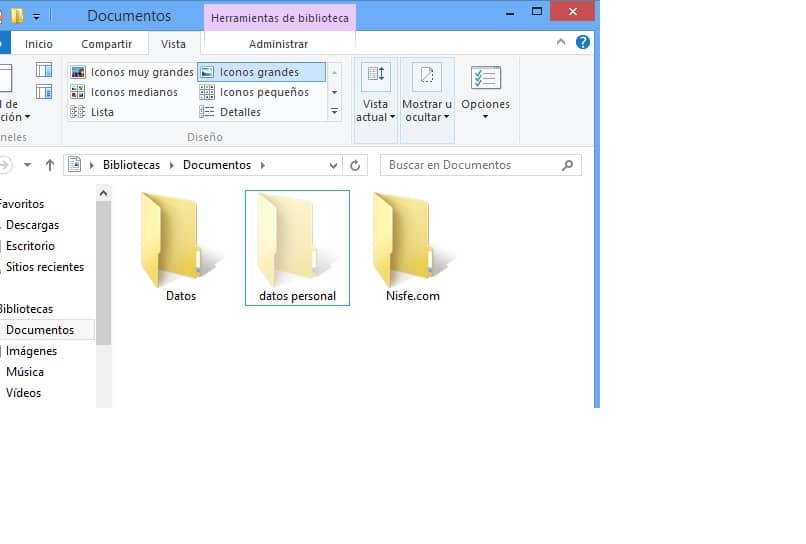Open Escritorio in navigation pane
Screen dimensions: 806x544
tap(30, 246)
